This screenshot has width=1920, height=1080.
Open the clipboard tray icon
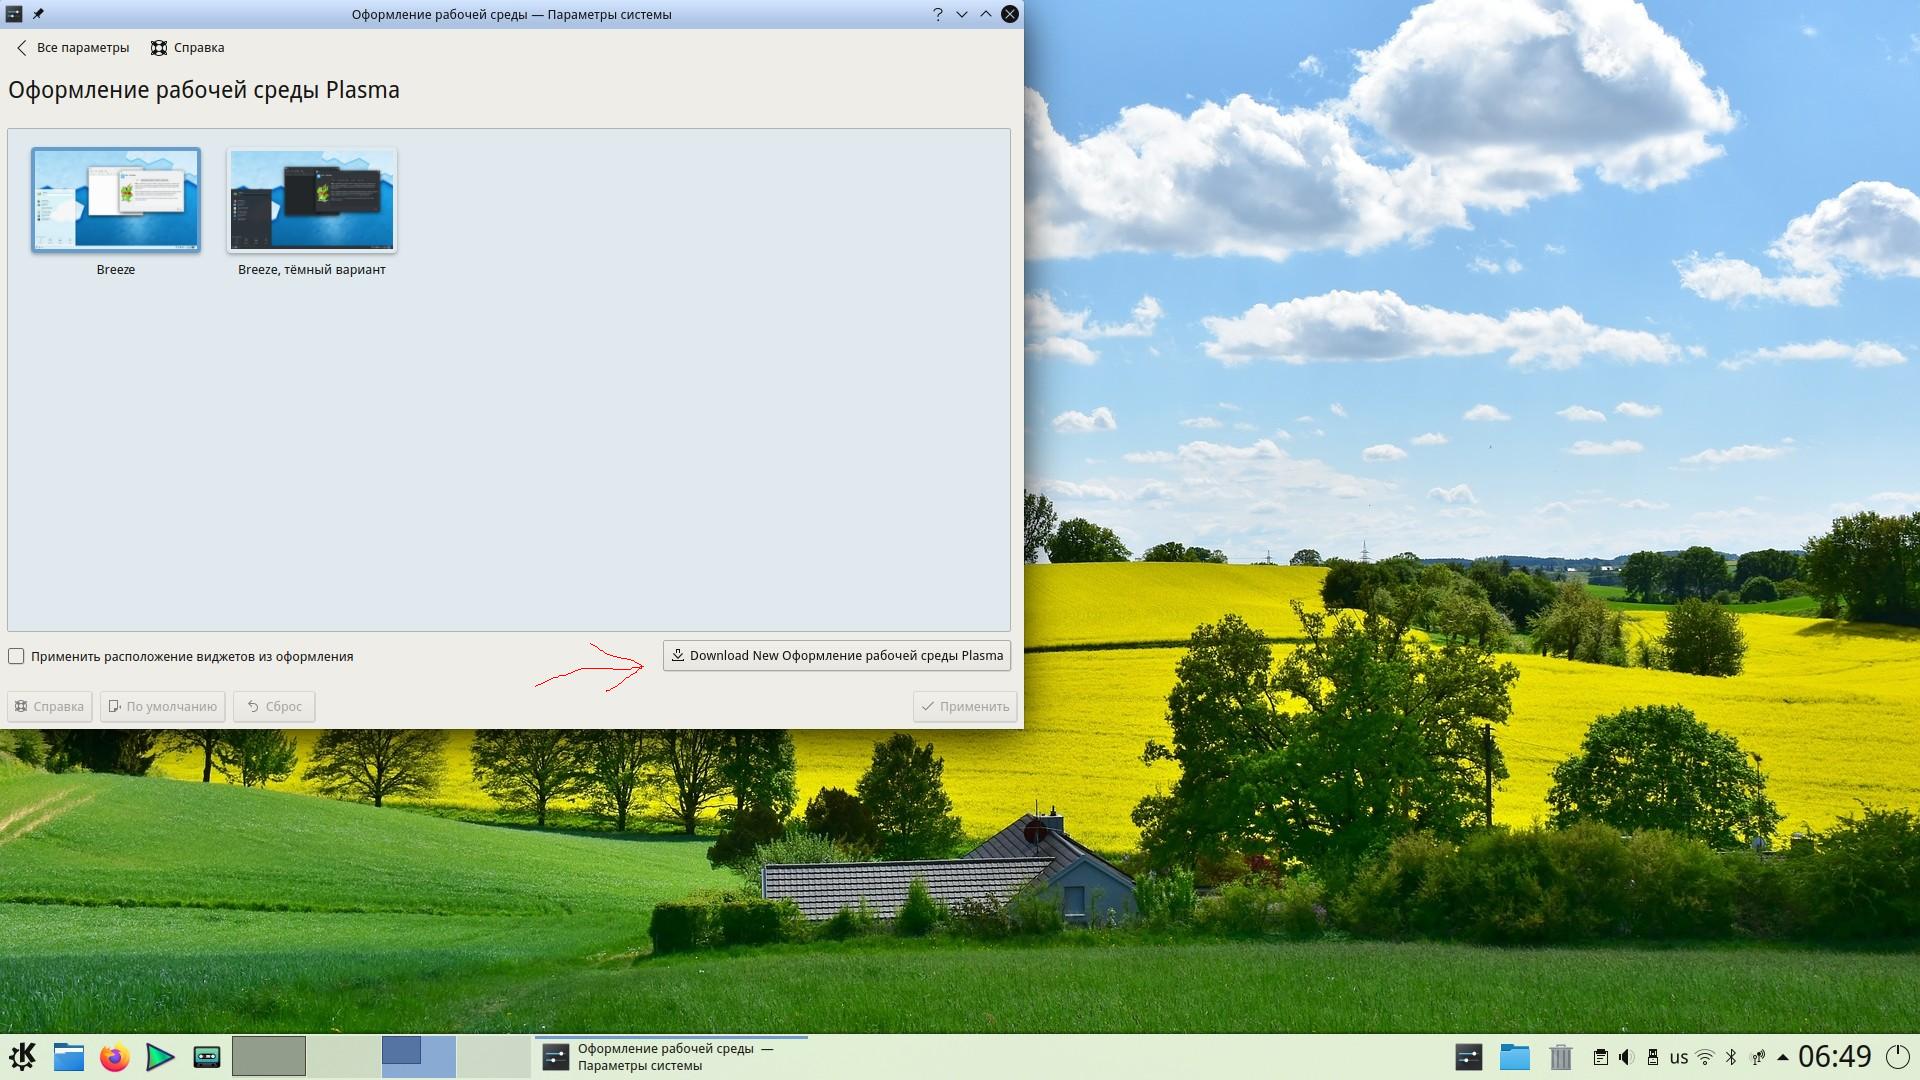click(x=1600, y=1057)
